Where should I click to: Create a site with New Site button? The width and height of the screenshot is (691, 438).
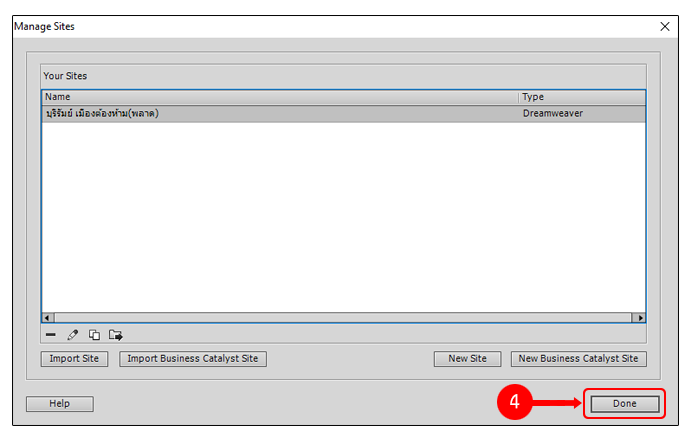point(467,359)
